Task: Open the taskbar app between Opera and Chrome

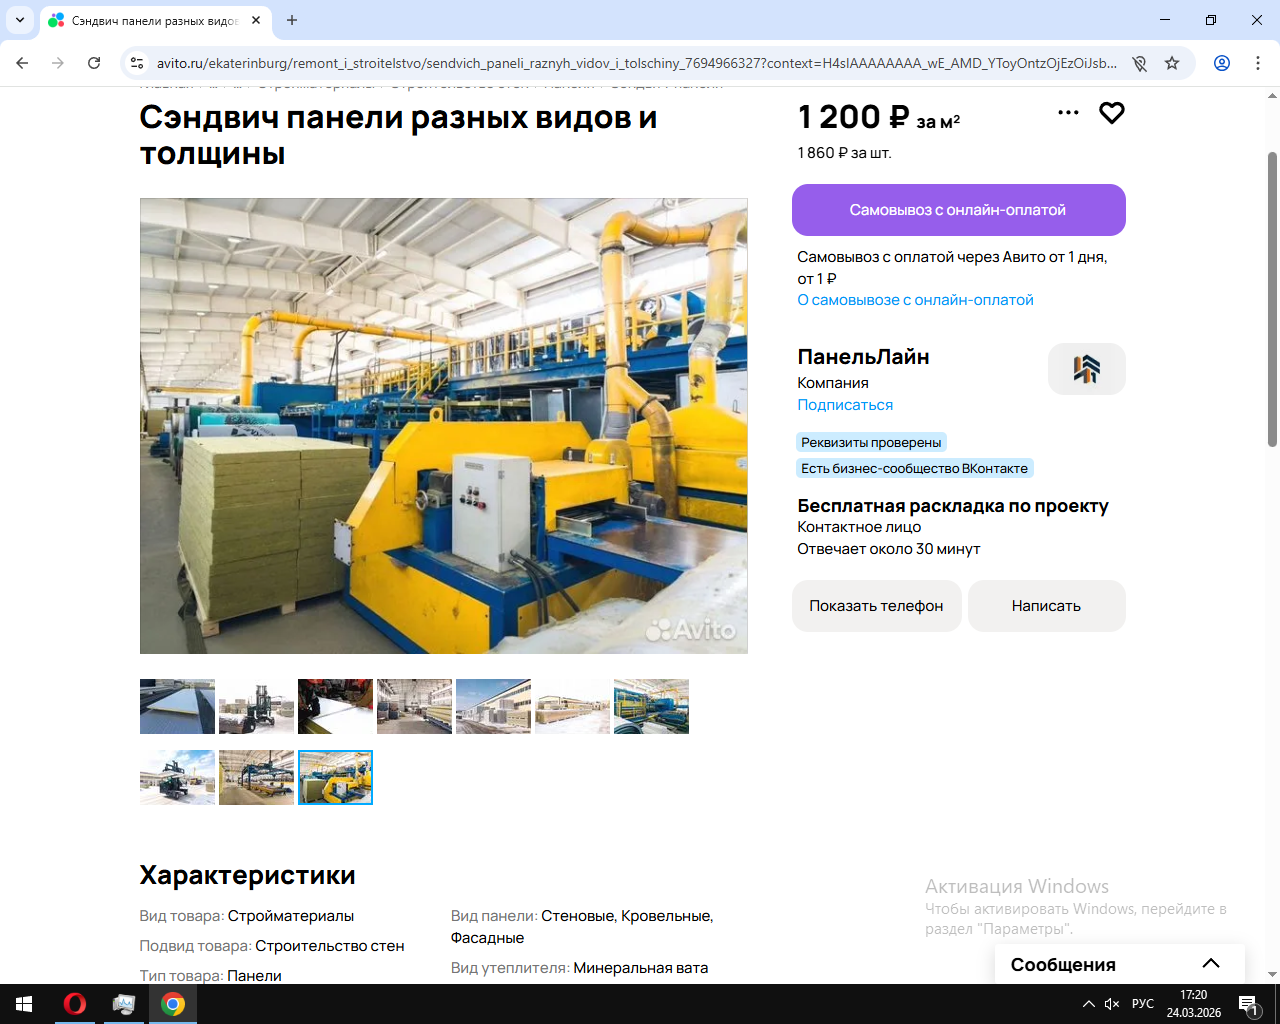Action: point(124,1004)
